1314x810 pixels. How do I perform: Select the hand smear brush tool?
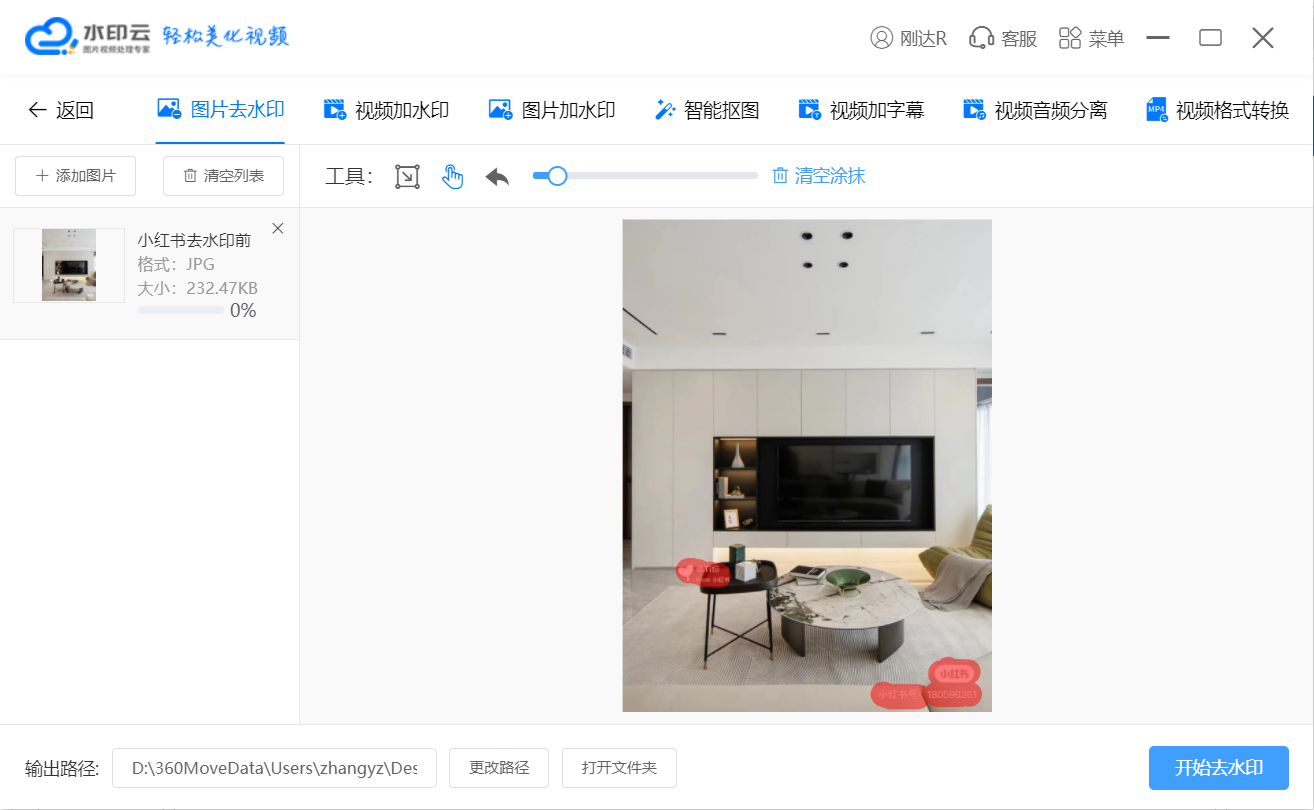[x=453, y=177]
